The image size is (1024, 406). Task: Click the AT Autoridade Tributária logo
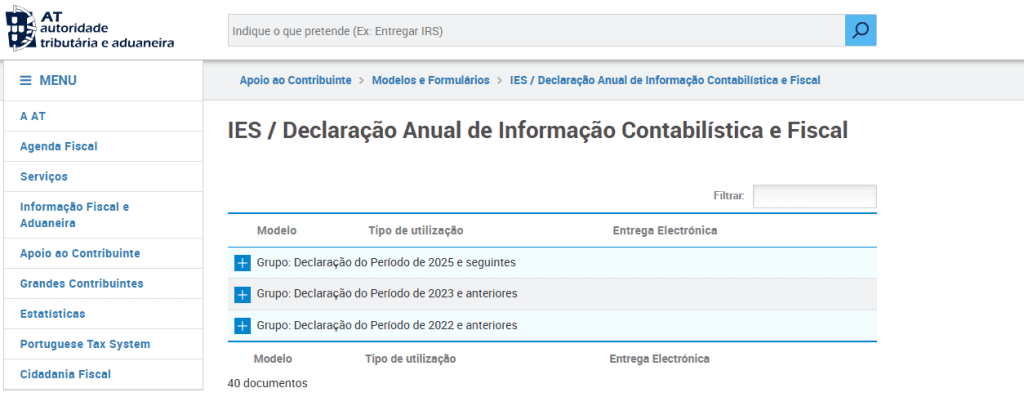90,28
